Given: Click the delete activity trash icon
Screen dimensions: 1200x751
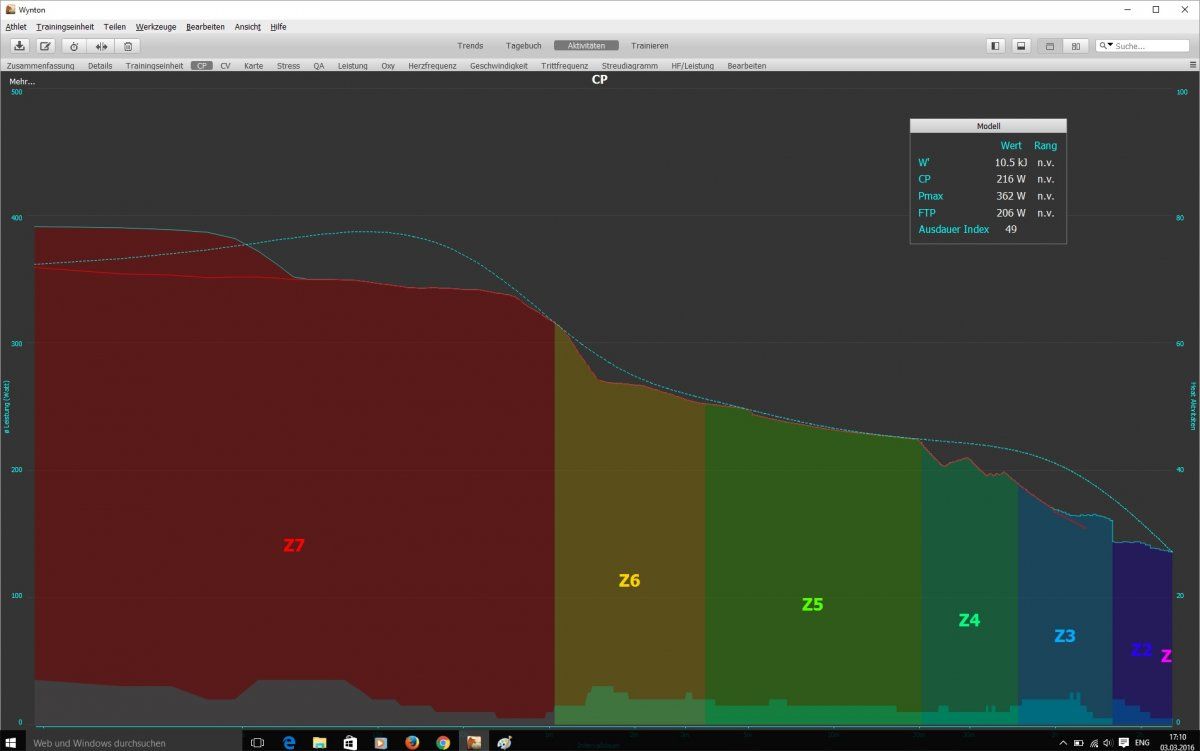Looking at the screenshot, I should point(128,46).
